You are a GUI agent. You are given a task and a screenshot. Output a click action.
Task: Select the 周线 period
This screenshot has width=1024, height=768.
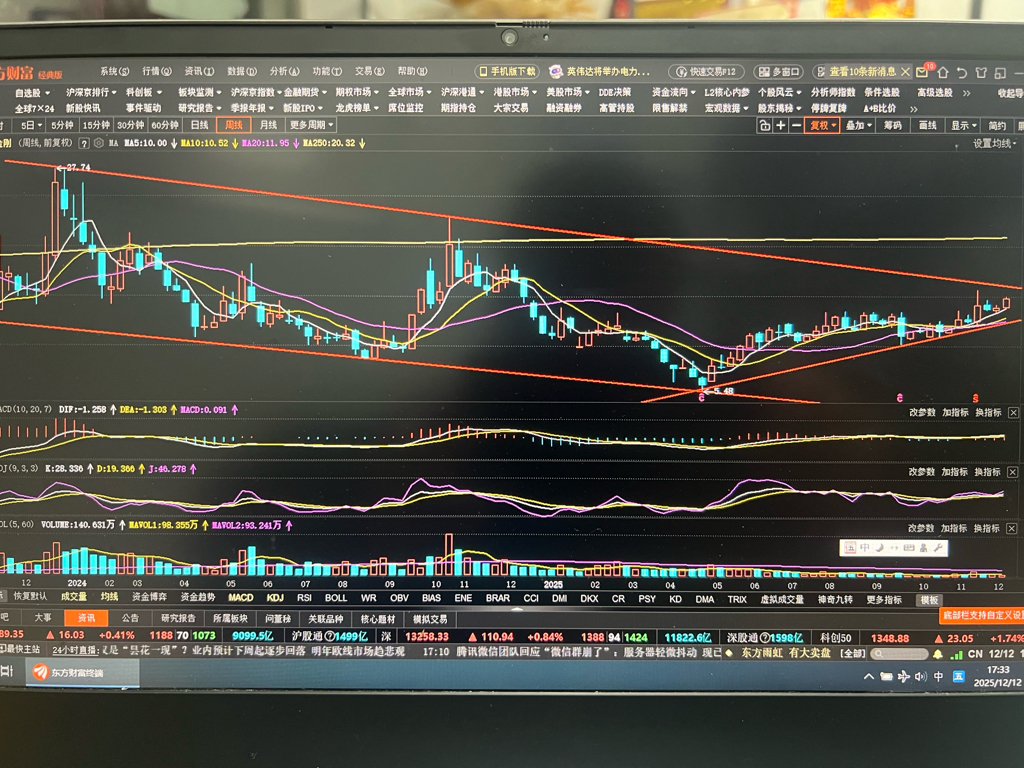point(234,125)
